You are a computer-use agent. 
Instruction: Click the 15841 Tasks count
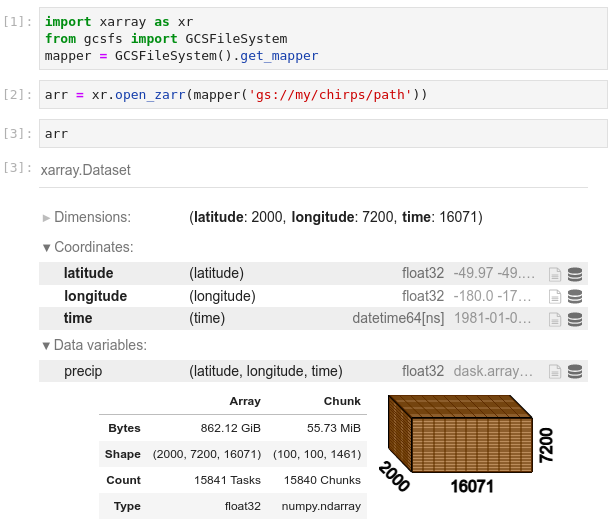pyautogui.click(x=227, y=480)
